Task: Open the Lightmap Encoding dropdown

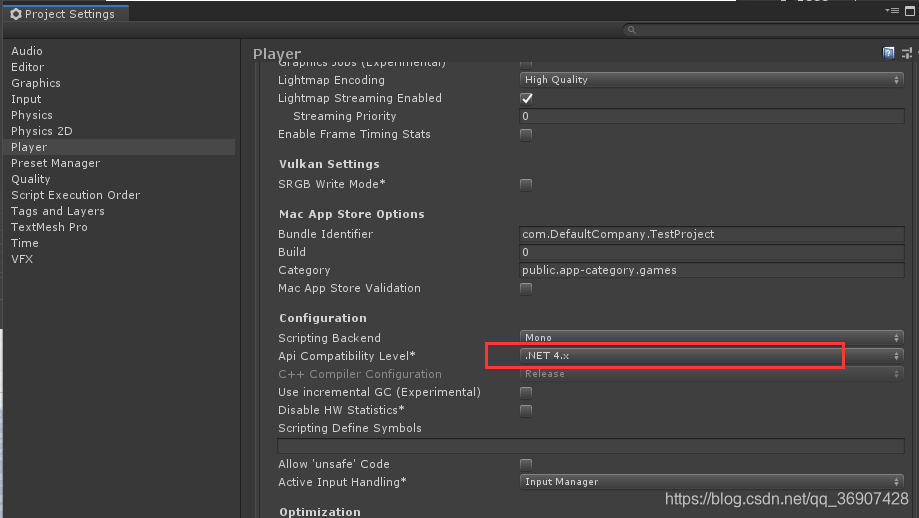Action: point(712,80)
